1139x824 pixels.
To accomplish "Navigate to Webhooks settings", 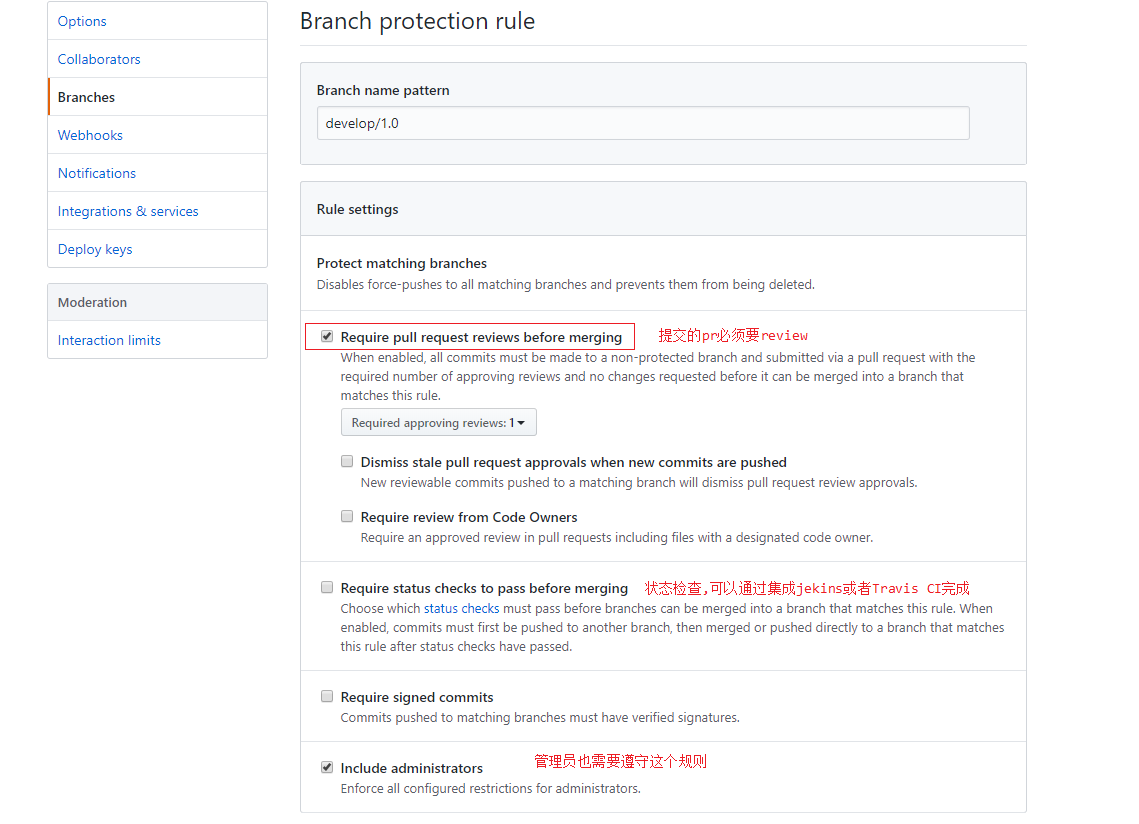I will [x=90, y=135].
